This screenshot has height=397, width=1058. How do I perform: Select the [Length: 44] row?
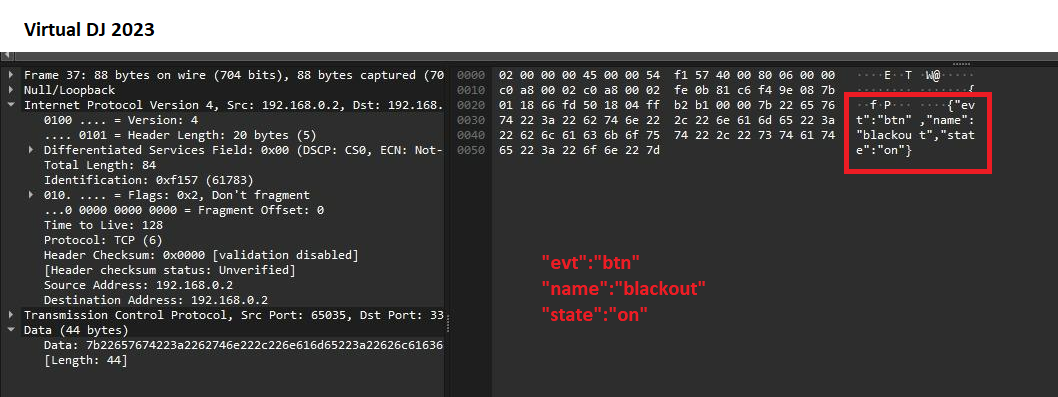click(x=85, y=360)
